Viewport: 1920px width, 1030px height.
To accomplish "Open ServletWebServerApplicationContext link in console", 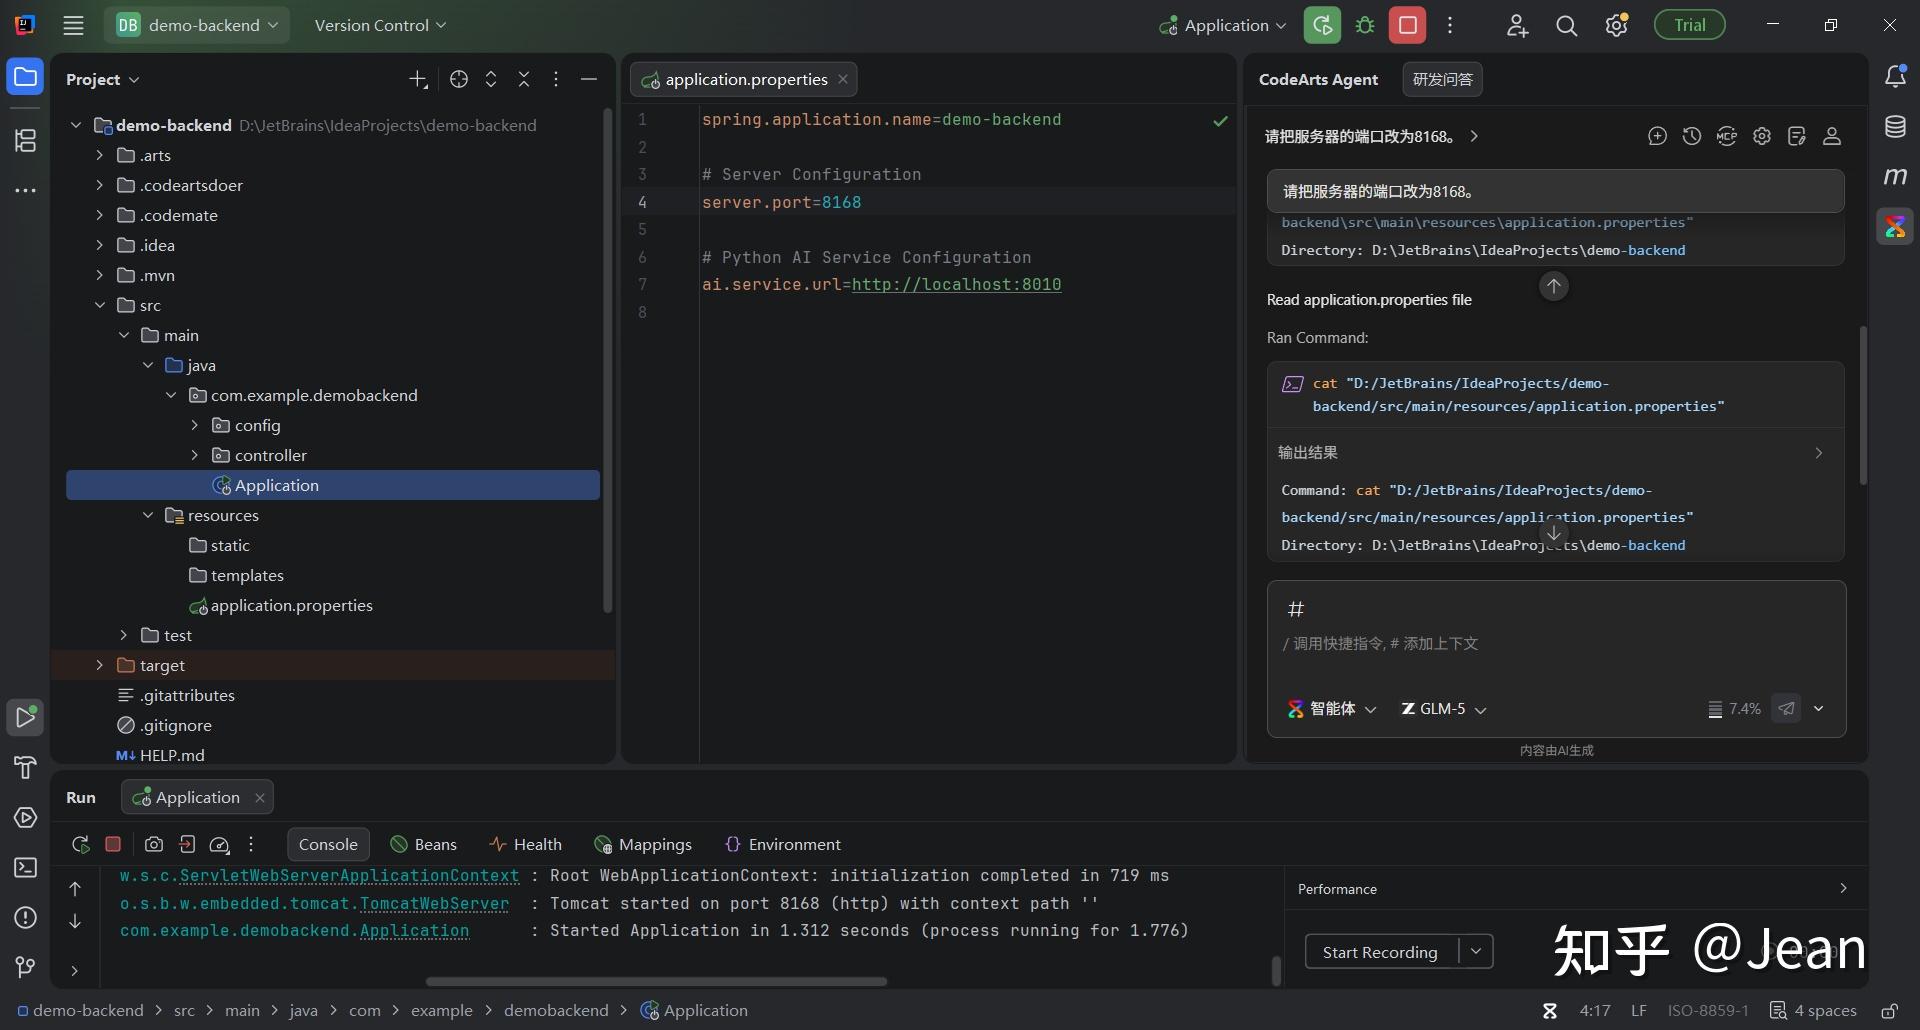I will (349, 875).
